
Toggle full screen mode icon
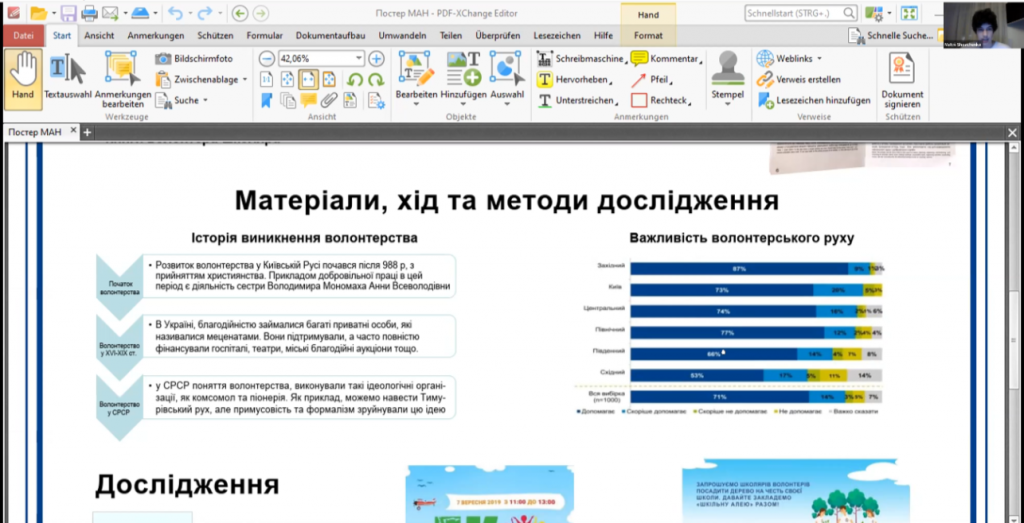point(909,13)
